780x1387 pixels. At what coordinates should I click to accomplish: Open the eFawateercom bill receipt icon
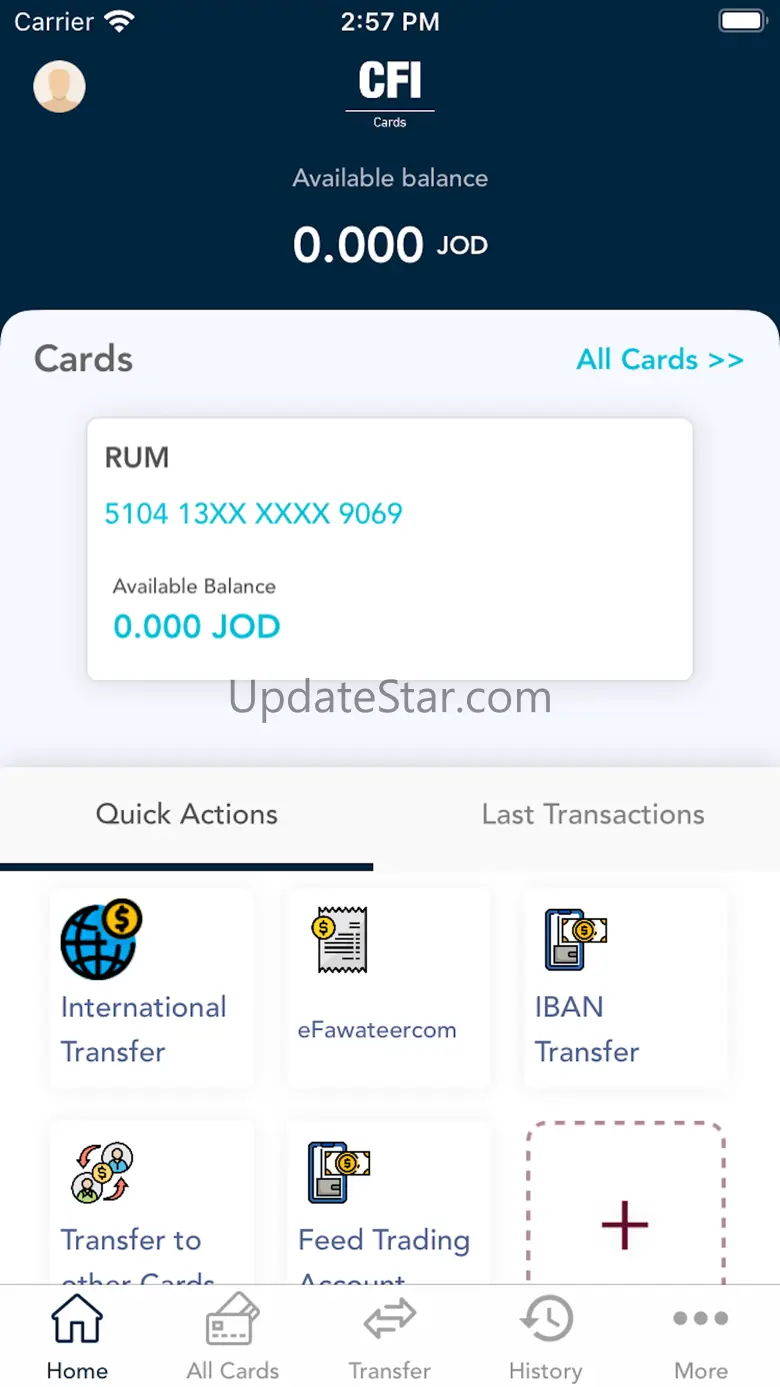point(342,940)
